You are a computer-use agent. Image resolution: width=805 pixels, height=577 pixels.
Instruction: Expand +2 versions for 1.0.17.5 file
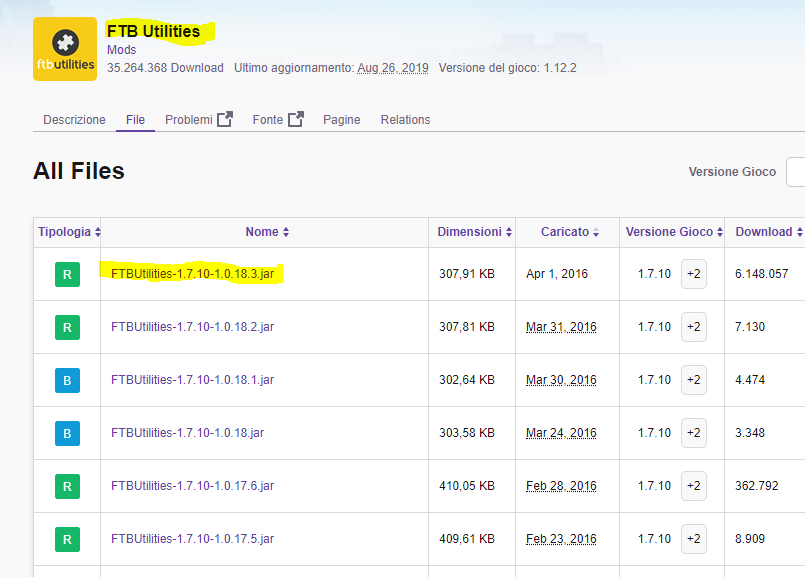point(694,539)
